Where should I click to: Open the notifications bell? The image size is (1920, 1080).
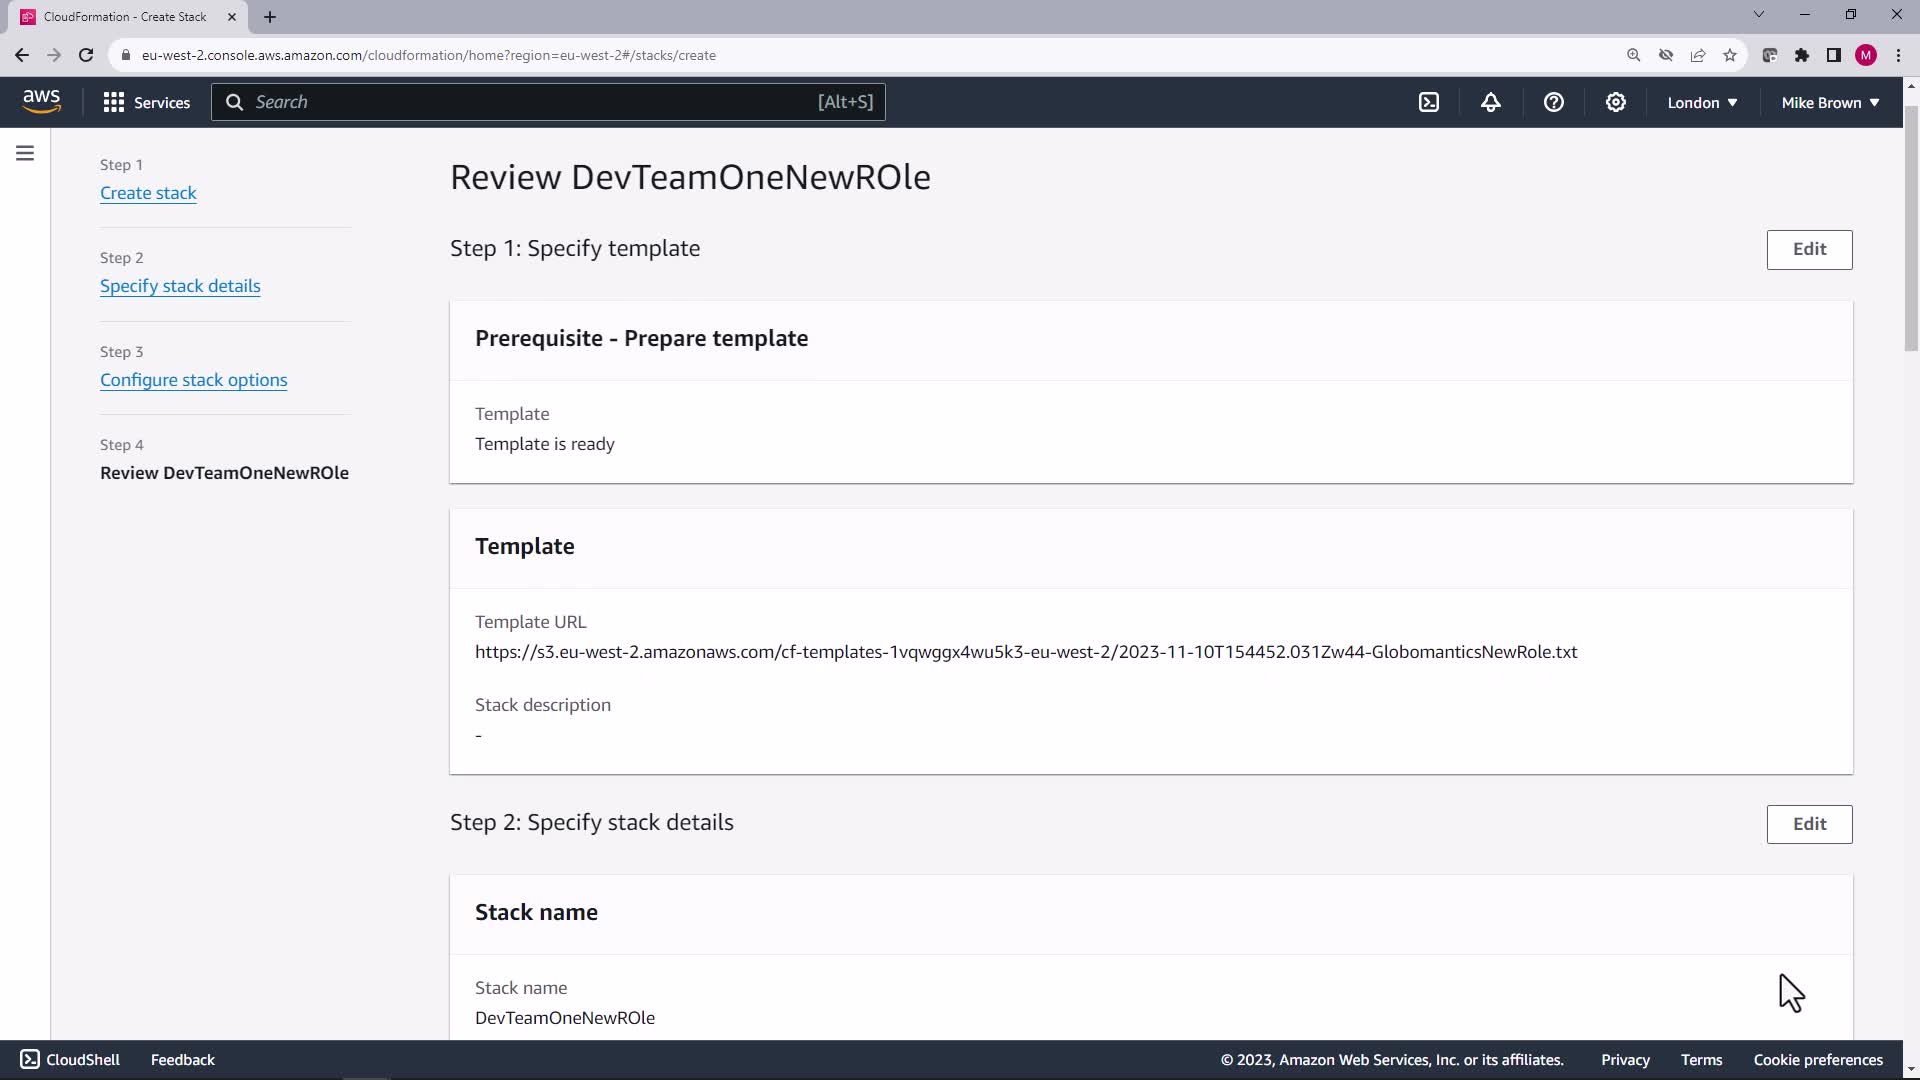pos(1491,102)
